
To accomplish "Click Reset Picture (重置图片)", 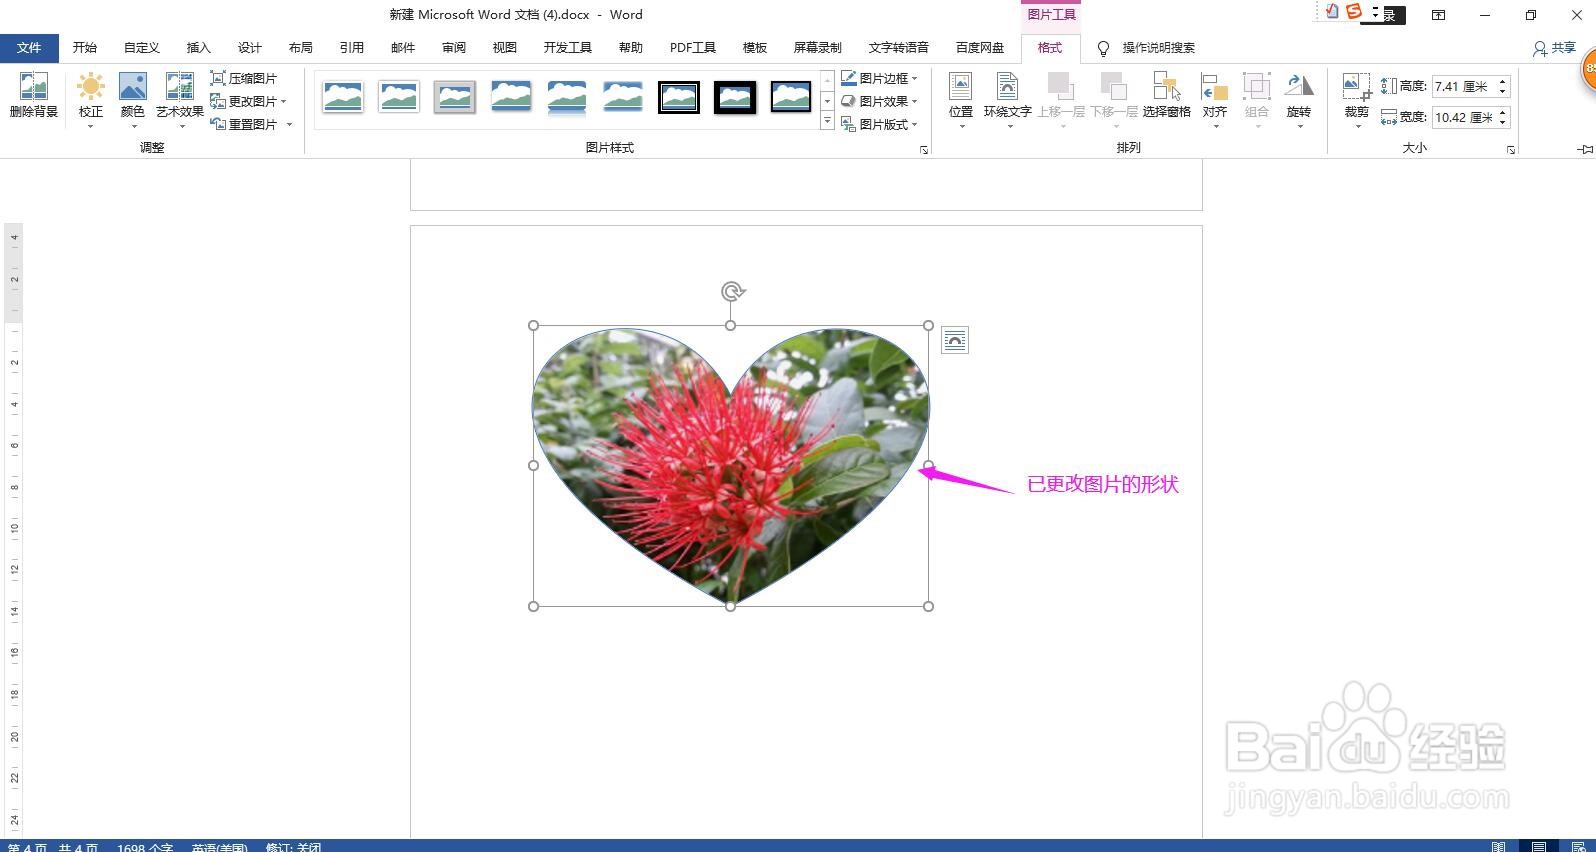I will tap(243, 124).
